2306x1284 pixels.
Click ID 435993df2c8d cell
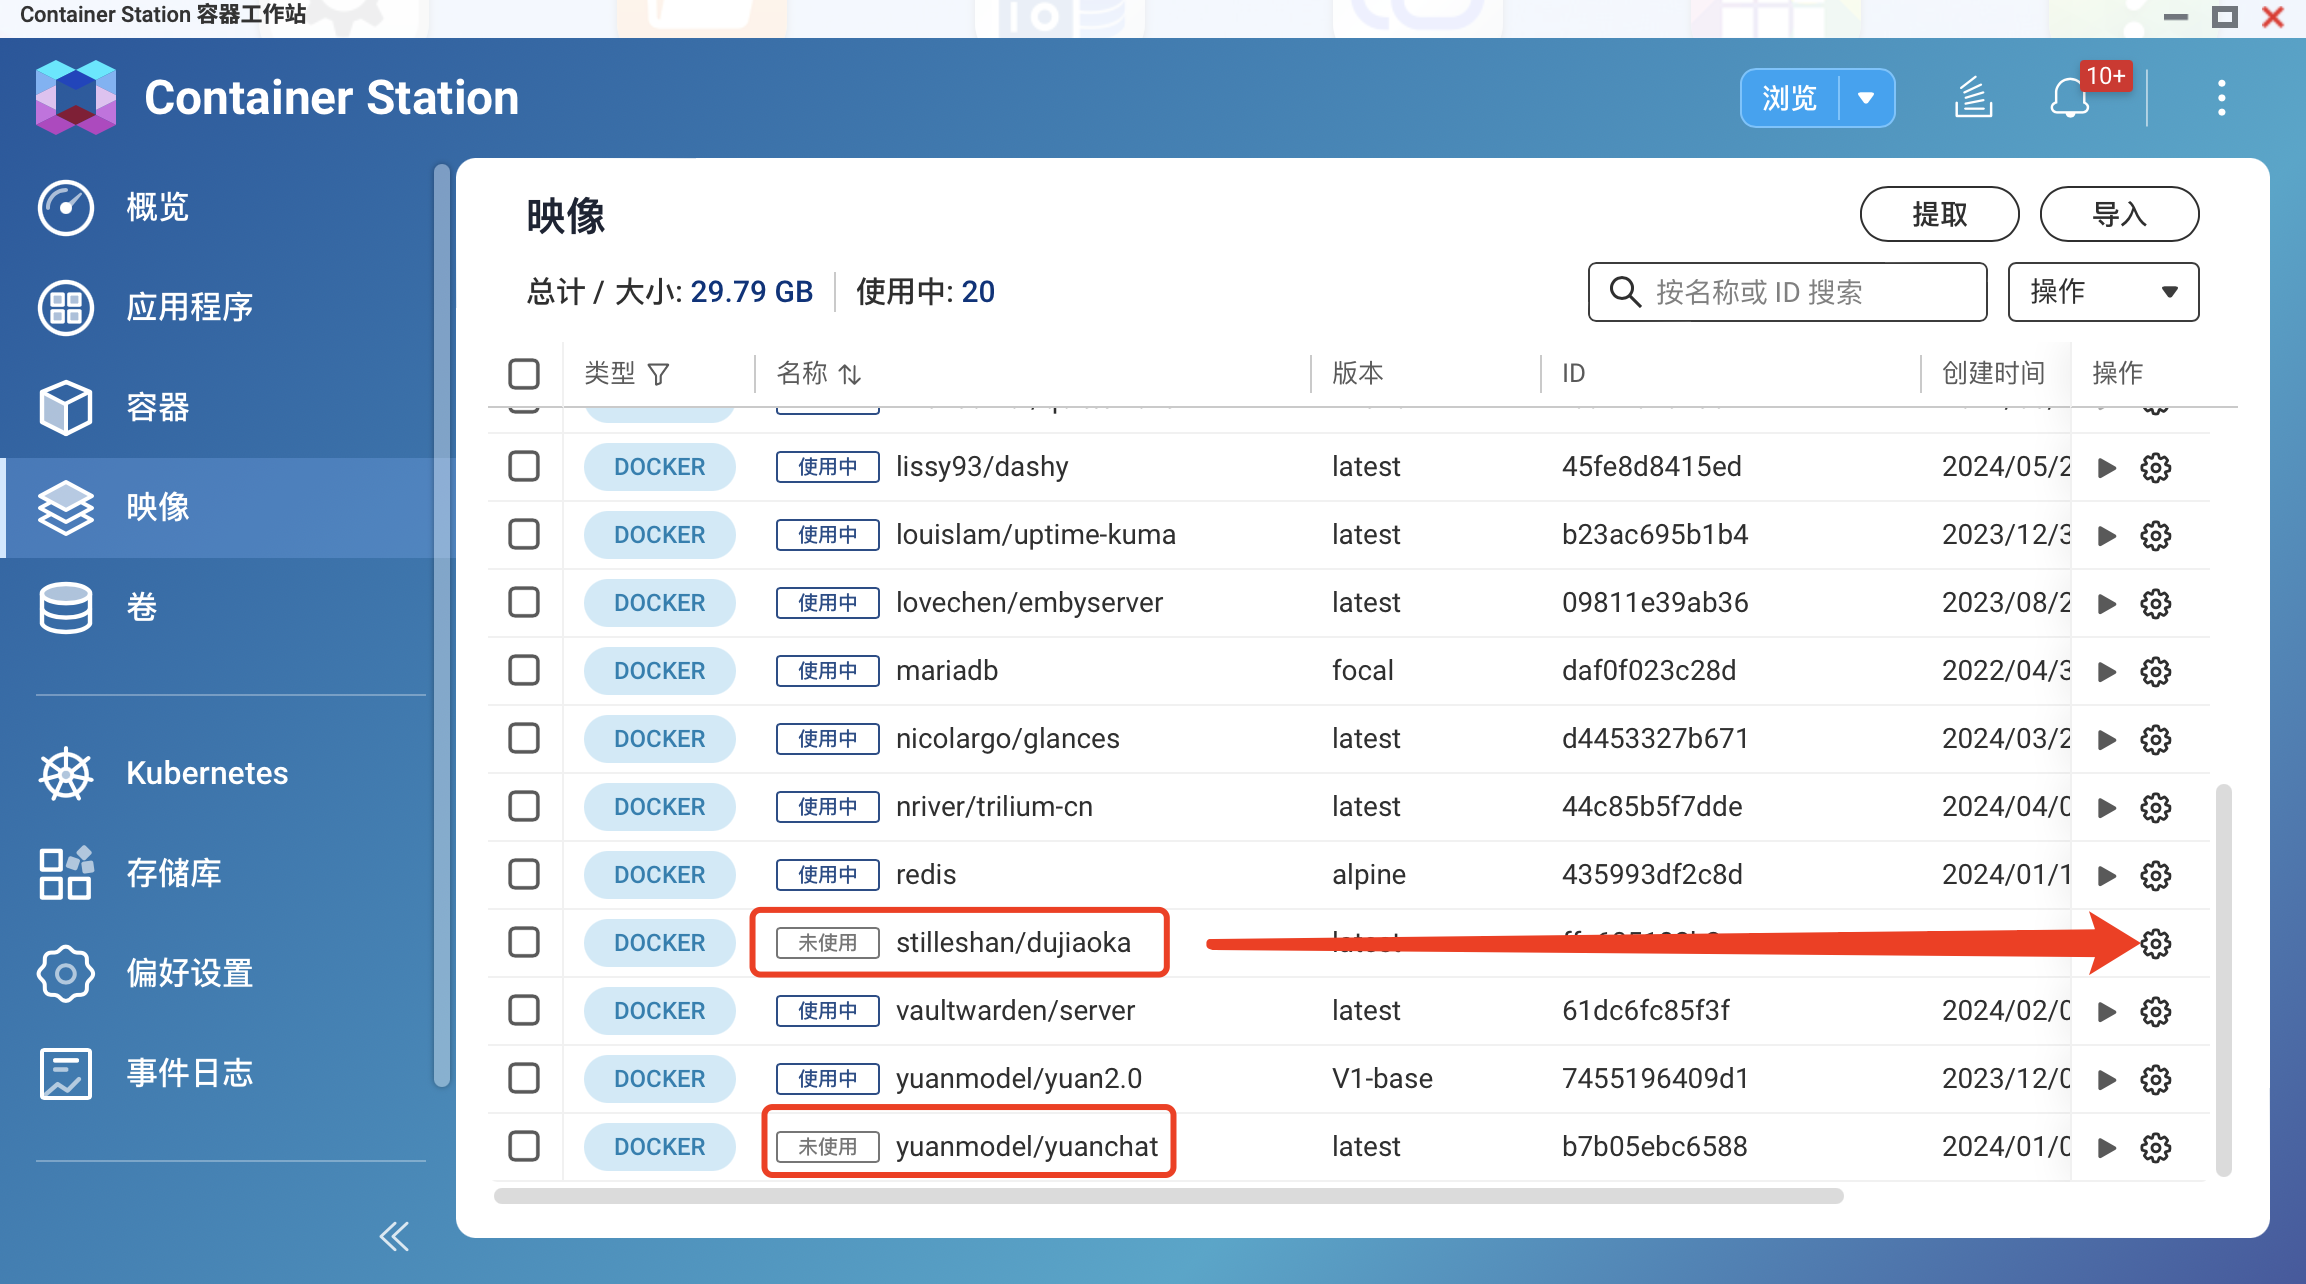(x=1652, y=874)
